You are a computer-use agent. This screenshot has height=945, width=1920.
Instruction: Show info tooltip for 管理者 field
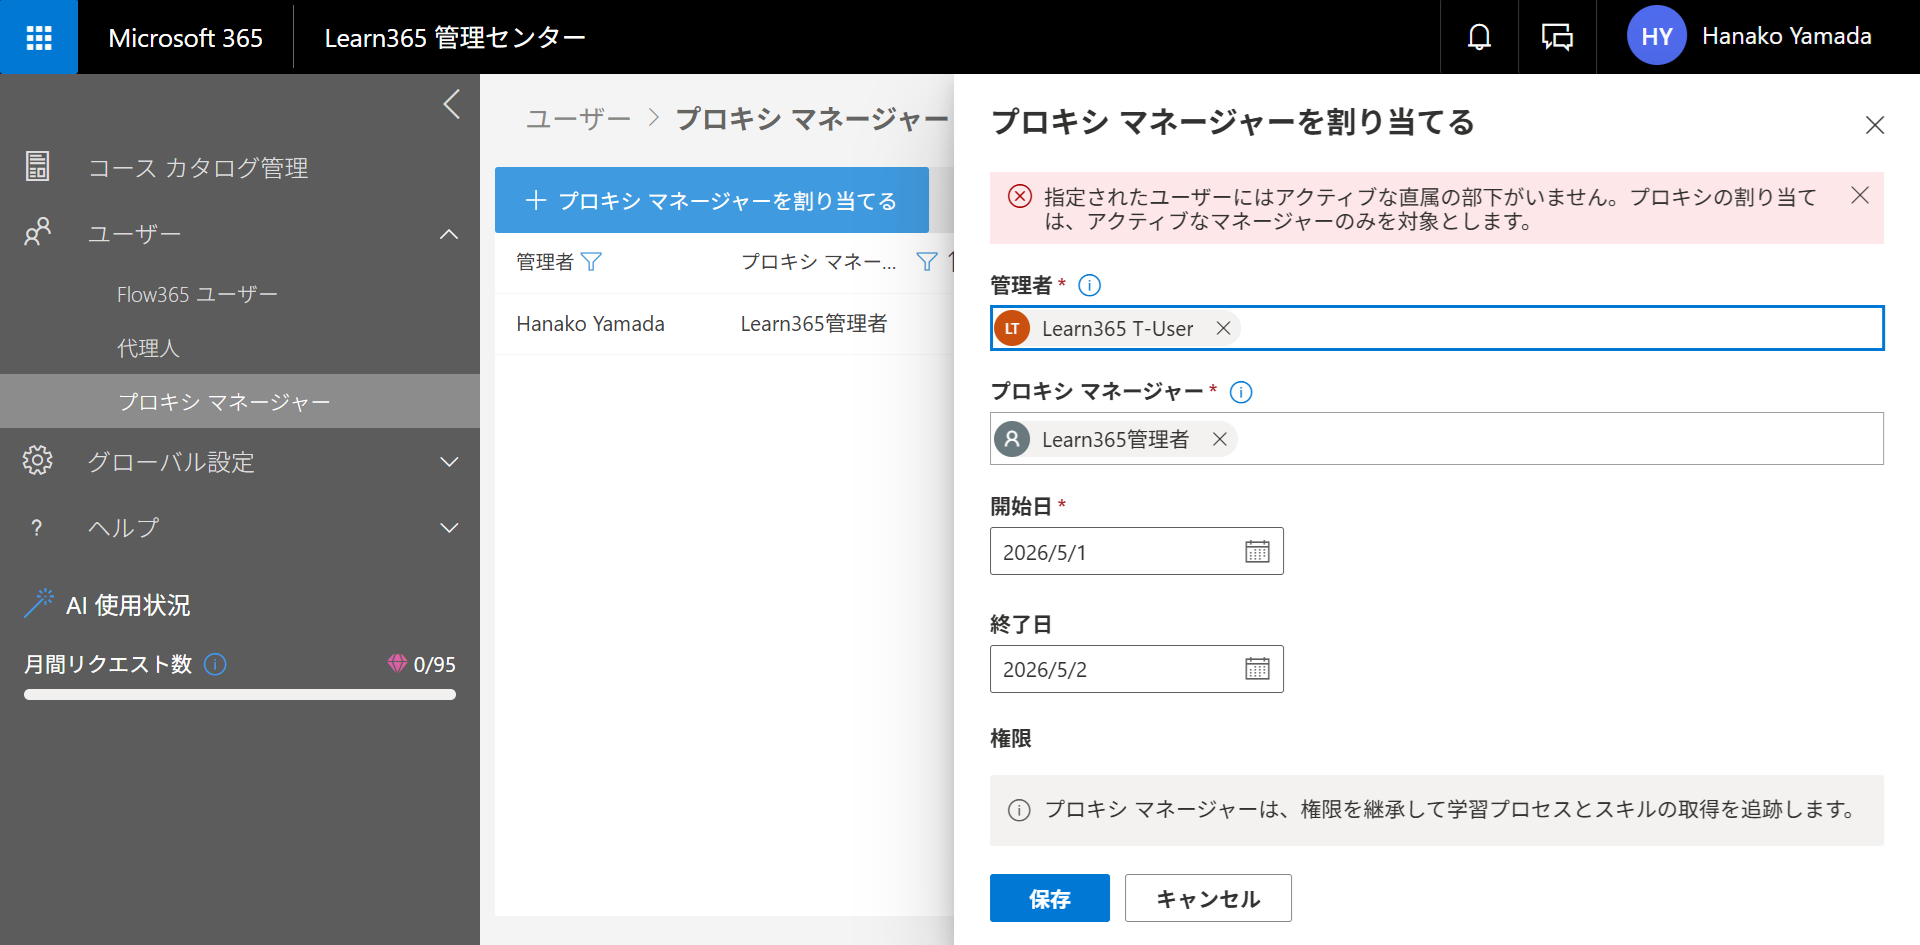1090,285
